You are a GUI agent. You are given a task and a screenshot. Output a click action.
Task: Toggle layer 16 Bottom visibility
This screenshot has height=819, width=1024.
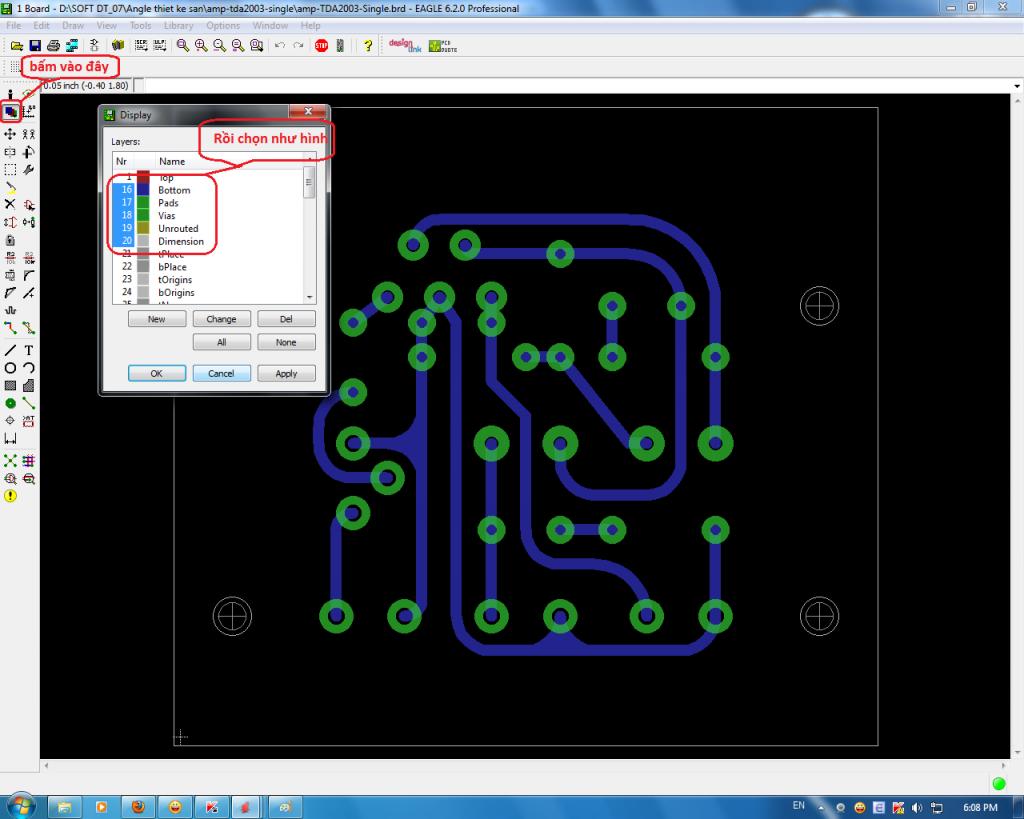click(127, 190)
